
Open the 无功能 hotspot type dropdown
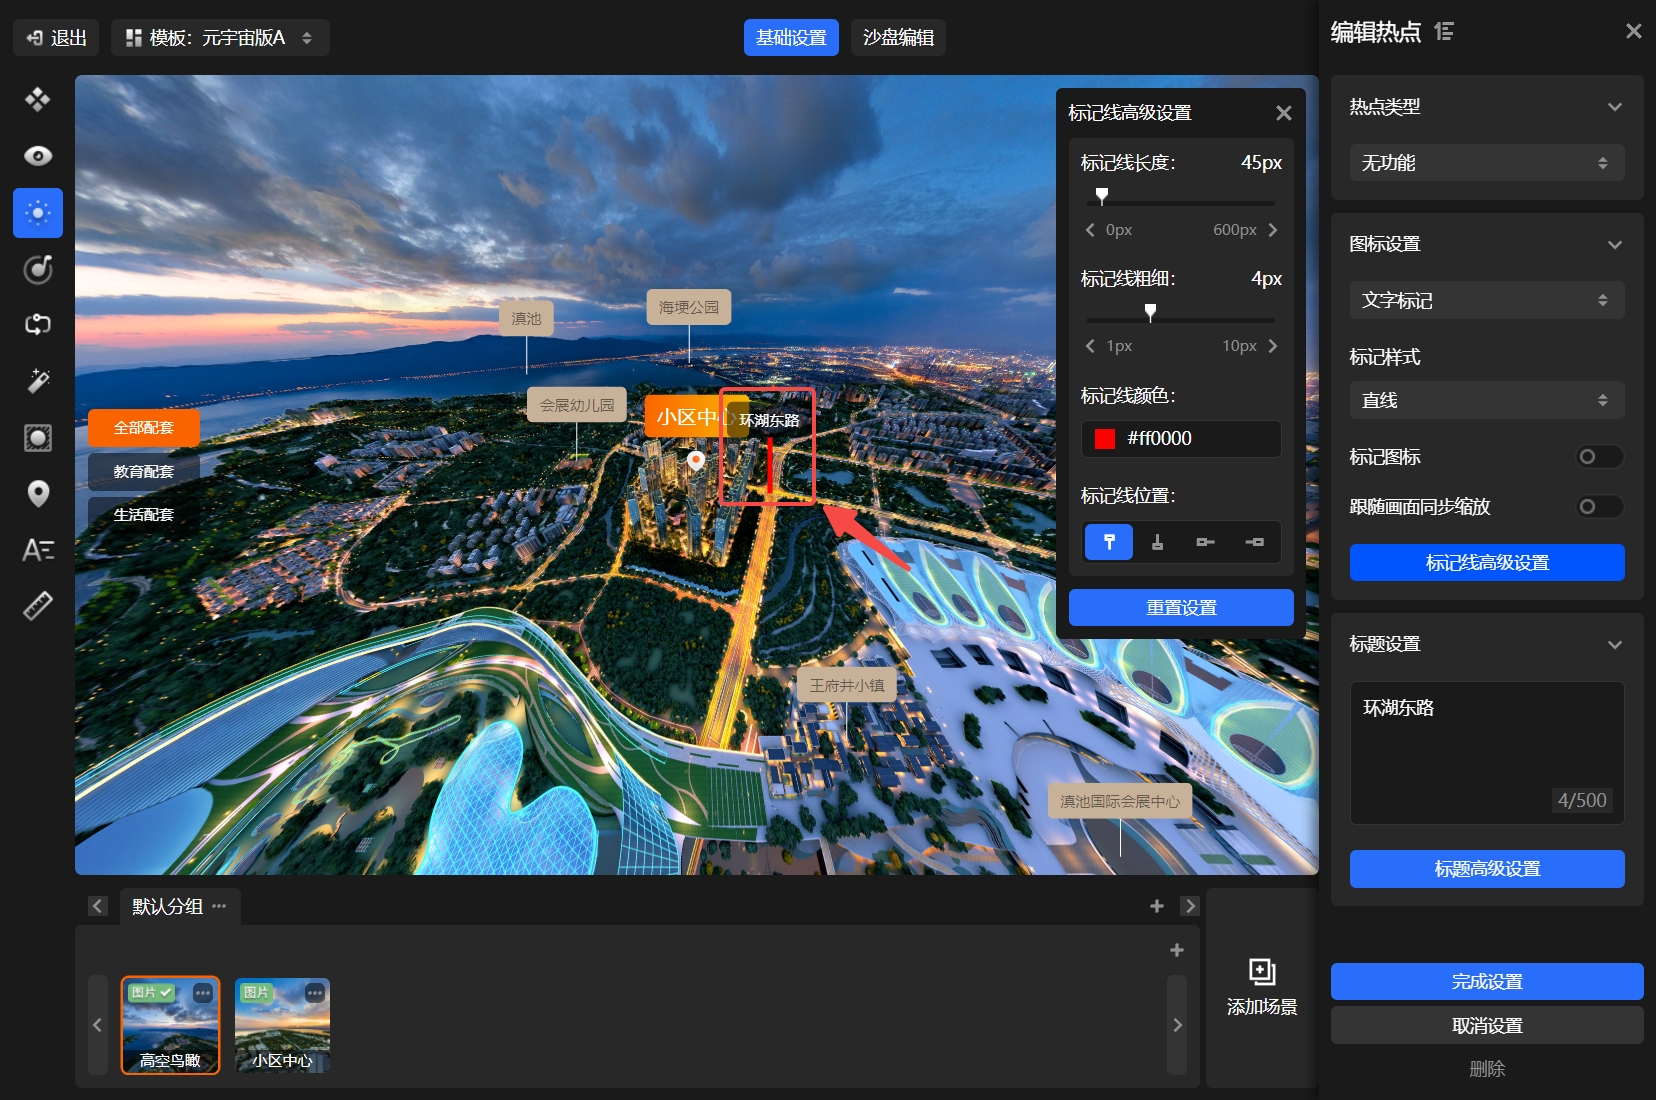point(1486,163)
